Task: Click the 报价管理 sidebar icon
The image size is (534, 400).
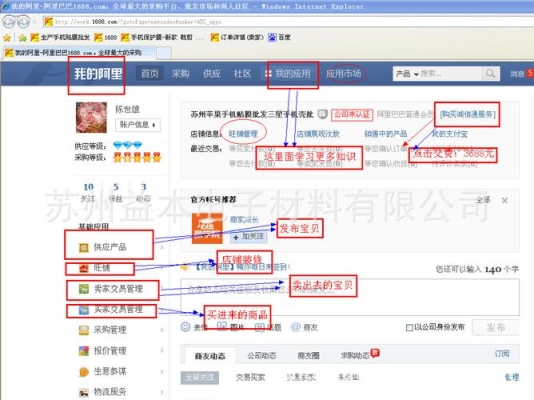Action: [84, 351]
